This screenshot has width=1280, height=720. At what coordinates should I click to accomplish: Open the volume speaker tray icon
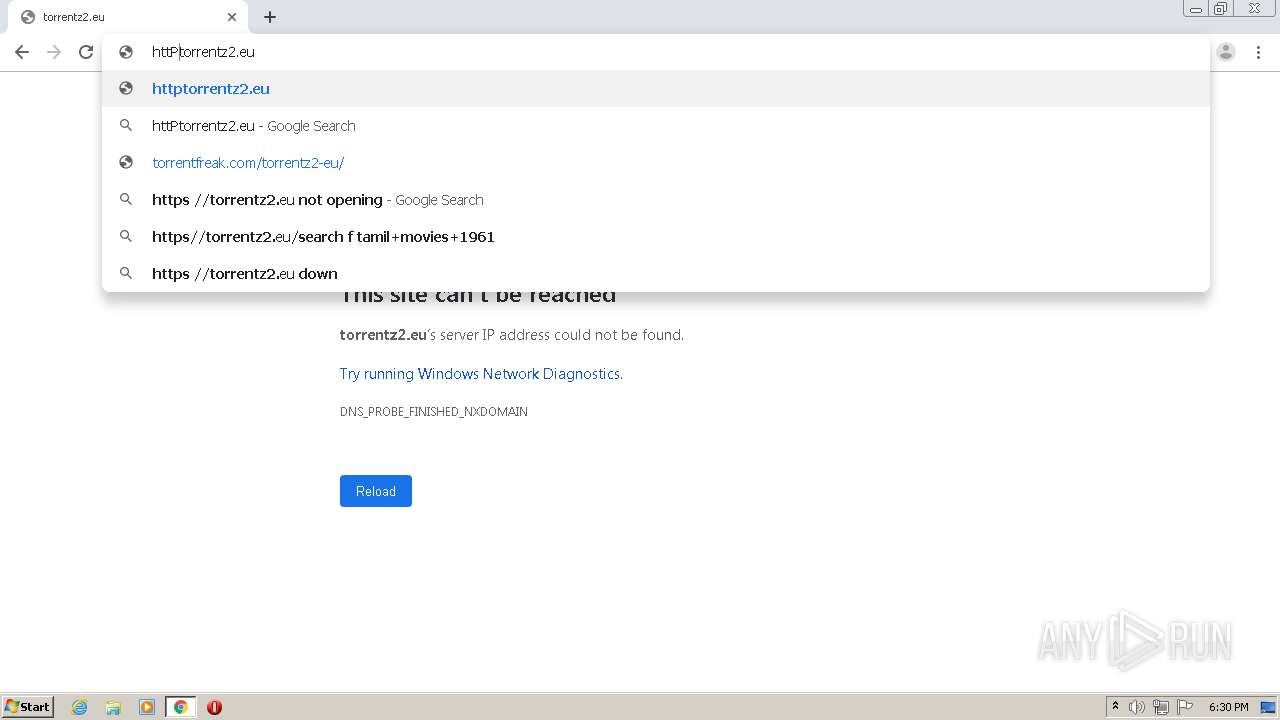click(1137, 707)
